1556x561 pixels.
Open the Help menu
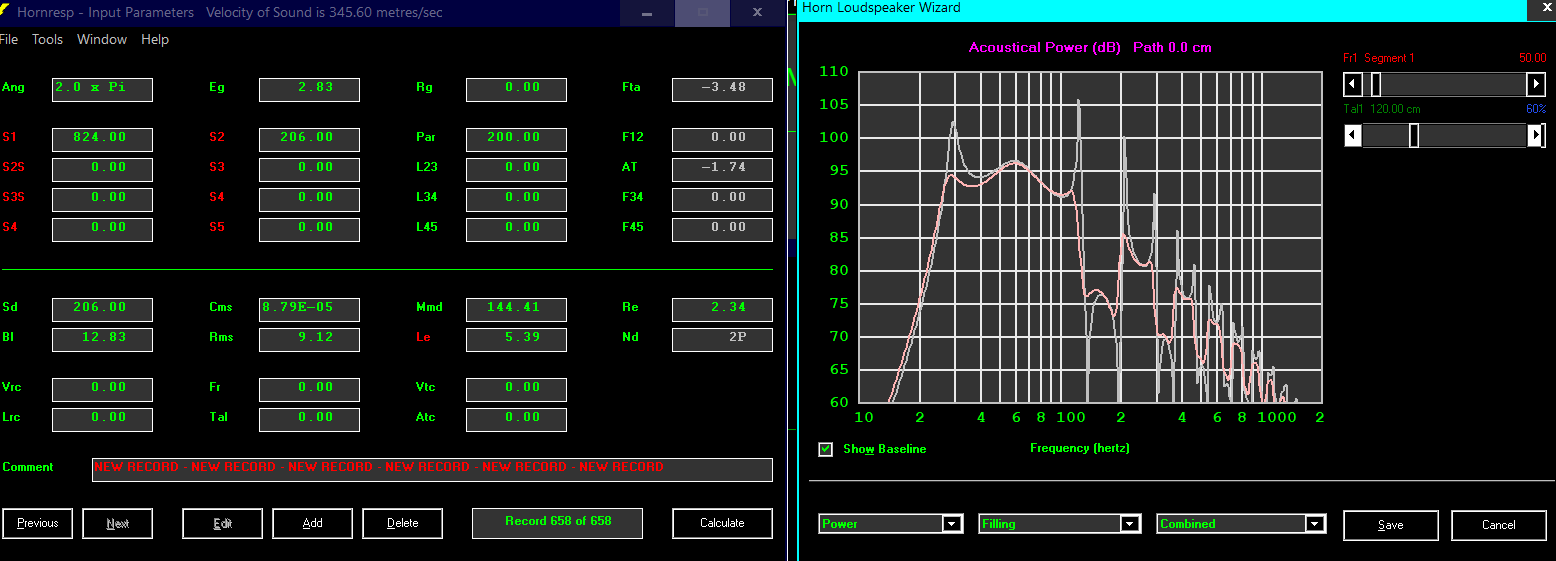pyautogui.click(x=155, y=40)
